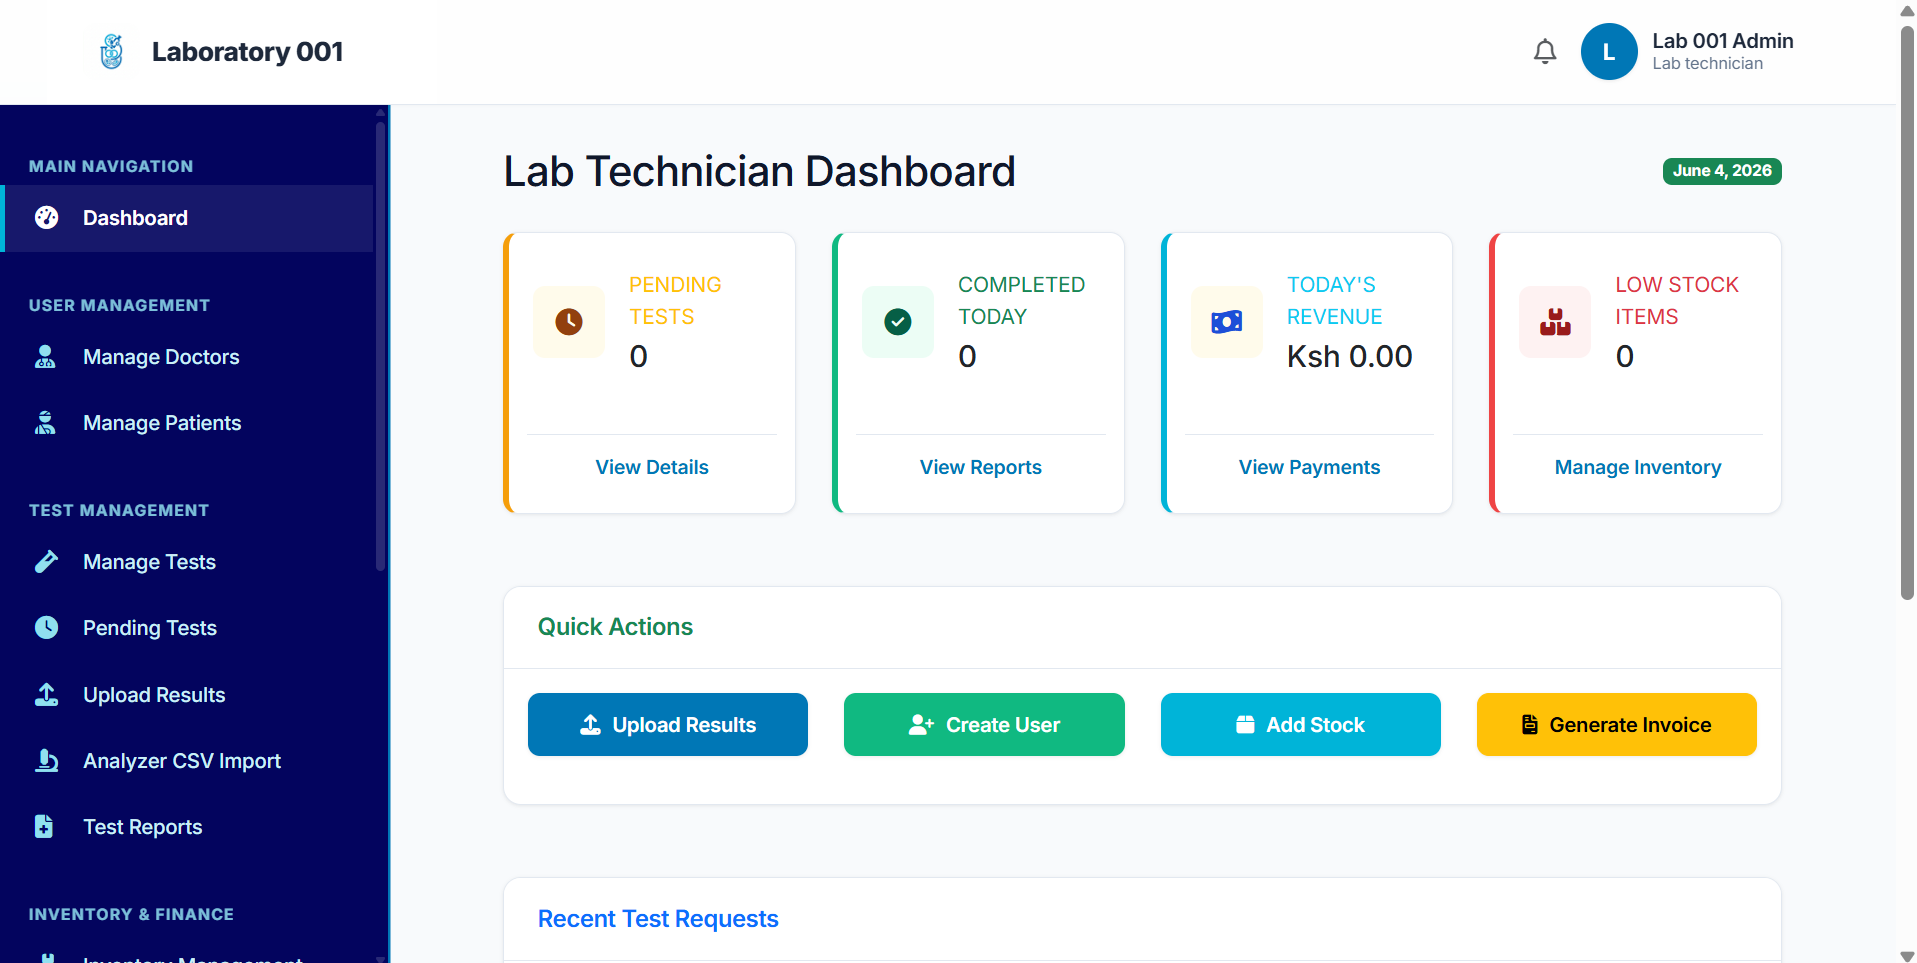Viewport: 1917px width, 963px height.
Task: Click the Add Stock button
Action: (x=1301, y=725)
